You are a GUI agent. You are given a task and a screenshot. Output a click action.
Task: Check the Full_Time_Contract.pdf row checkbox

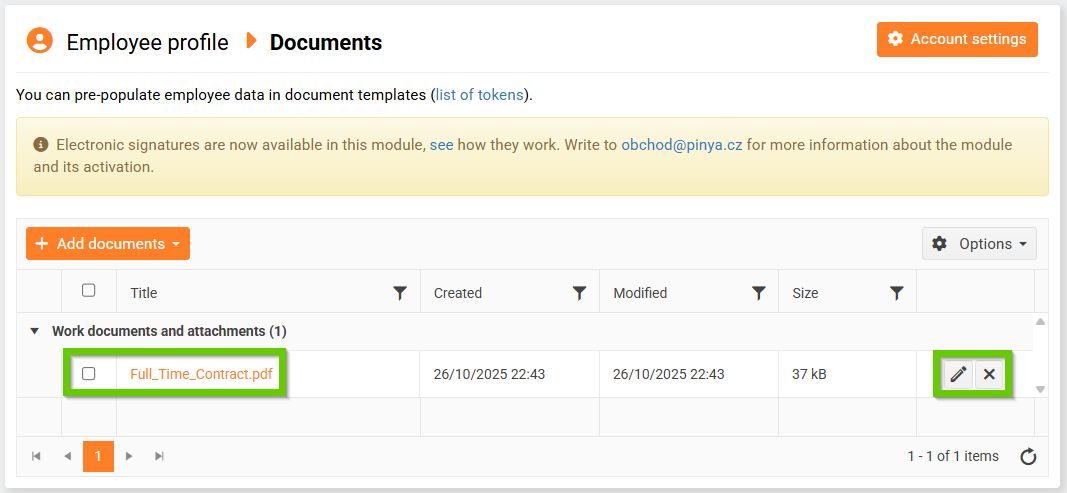click(89, 374)
